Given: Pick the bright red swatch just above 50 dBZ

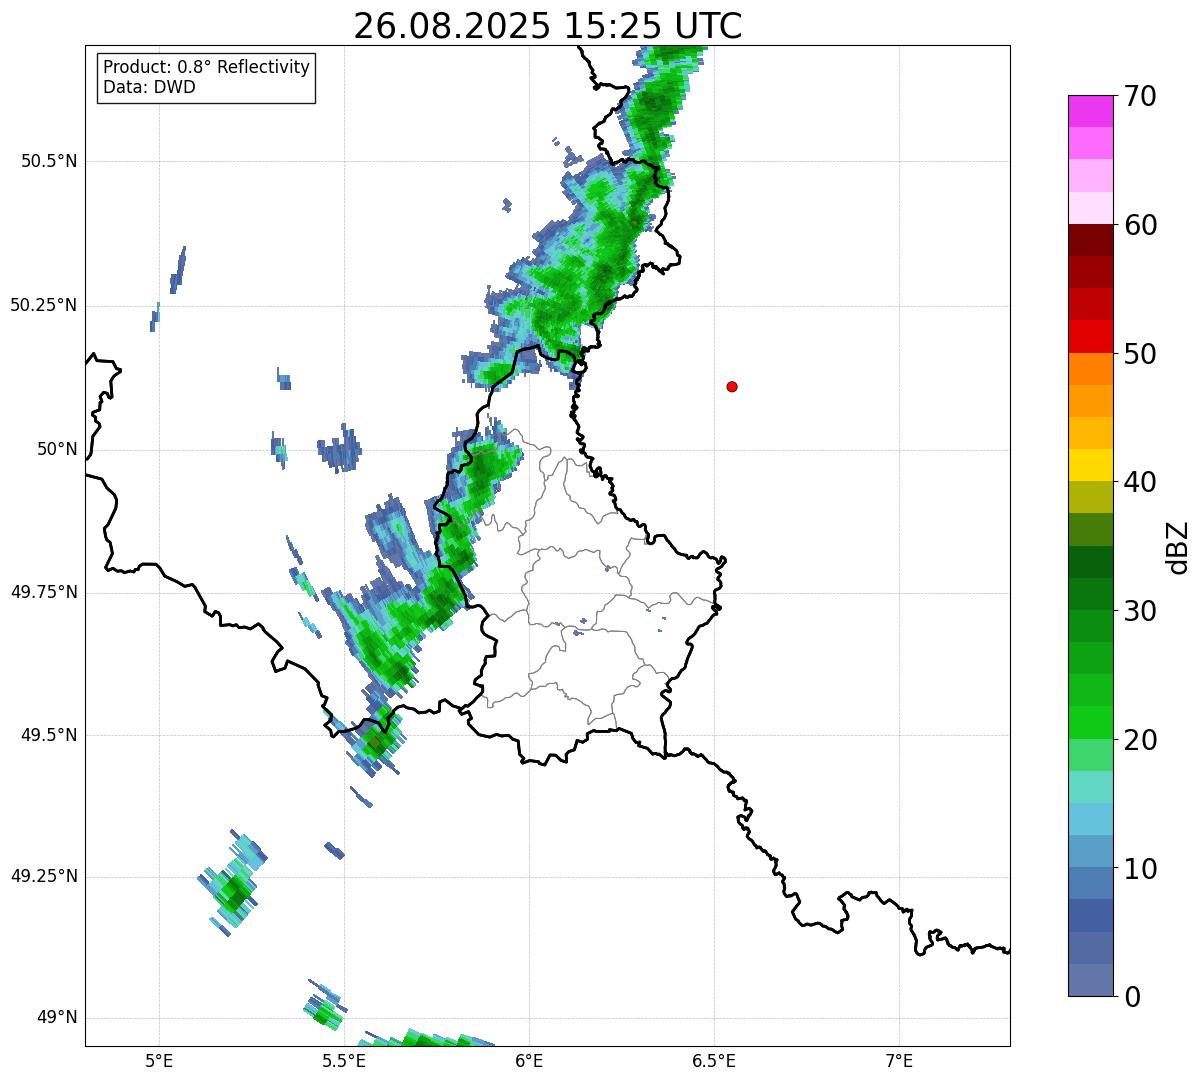Looking at the screenshot, I should click(x=1091, y=336).
